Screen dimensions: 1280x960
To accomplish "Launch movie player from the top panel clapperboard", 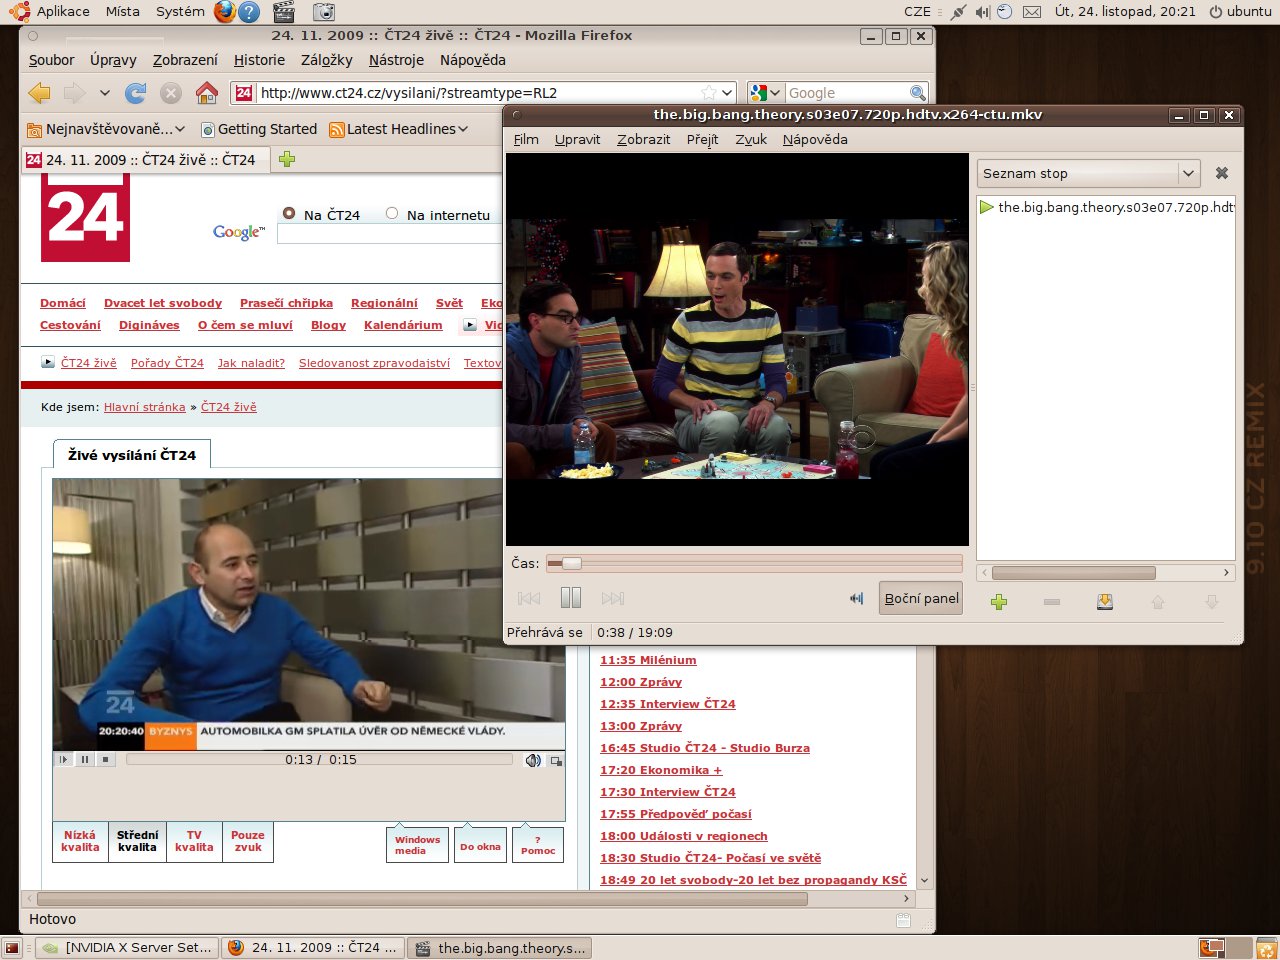I will coord(284,12).
